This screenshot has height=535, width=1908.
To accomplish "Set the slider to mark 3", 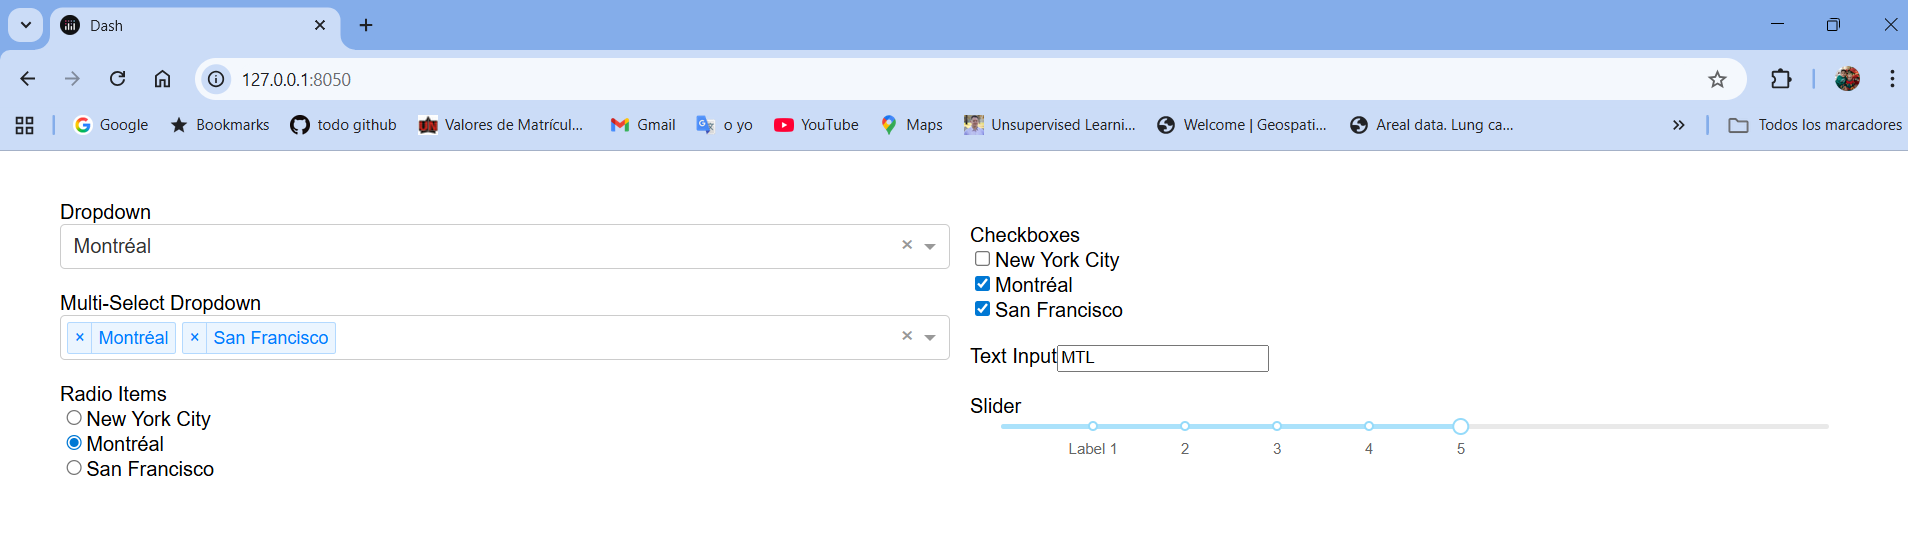I will click(1277, 426).
